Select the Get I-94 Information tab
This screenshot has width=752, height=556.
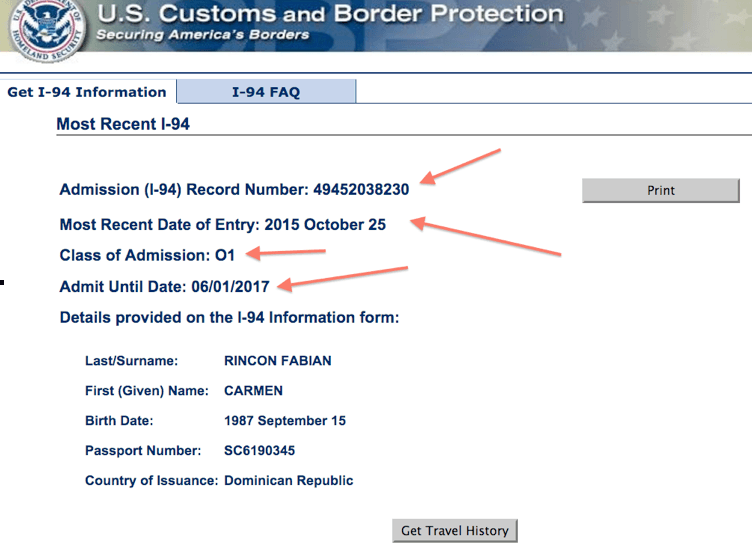click(x=87, y=92)
